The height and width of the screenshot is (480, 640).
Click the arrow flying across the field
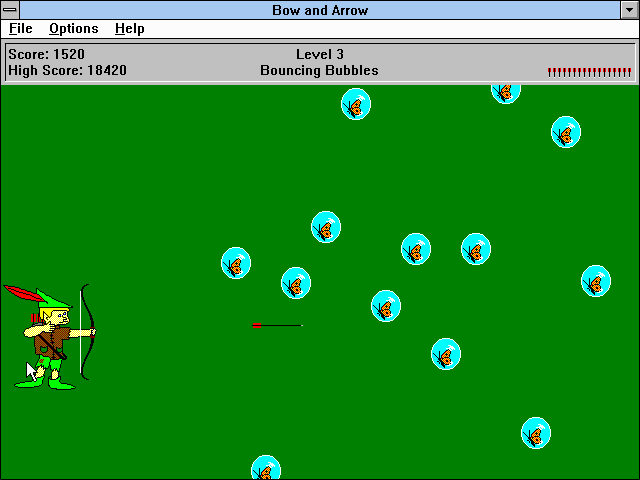[277, 325]
